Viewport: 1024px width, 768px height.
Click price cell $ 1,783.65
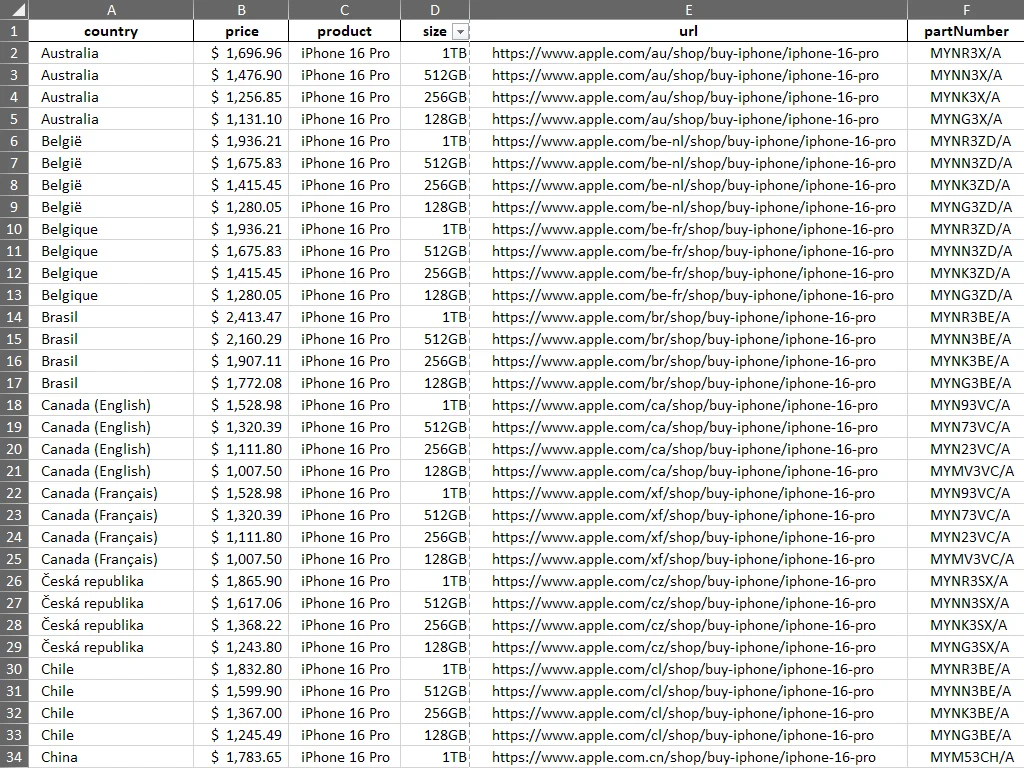[241, 757]
